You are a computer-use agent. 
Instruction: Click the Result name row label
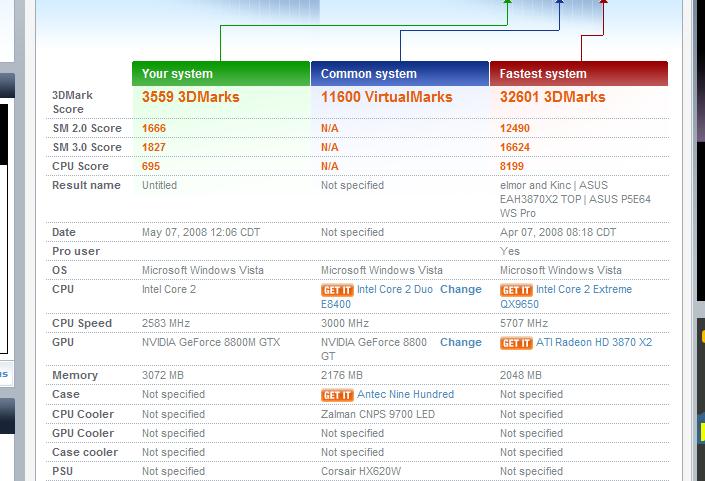[x=86, y=185]
